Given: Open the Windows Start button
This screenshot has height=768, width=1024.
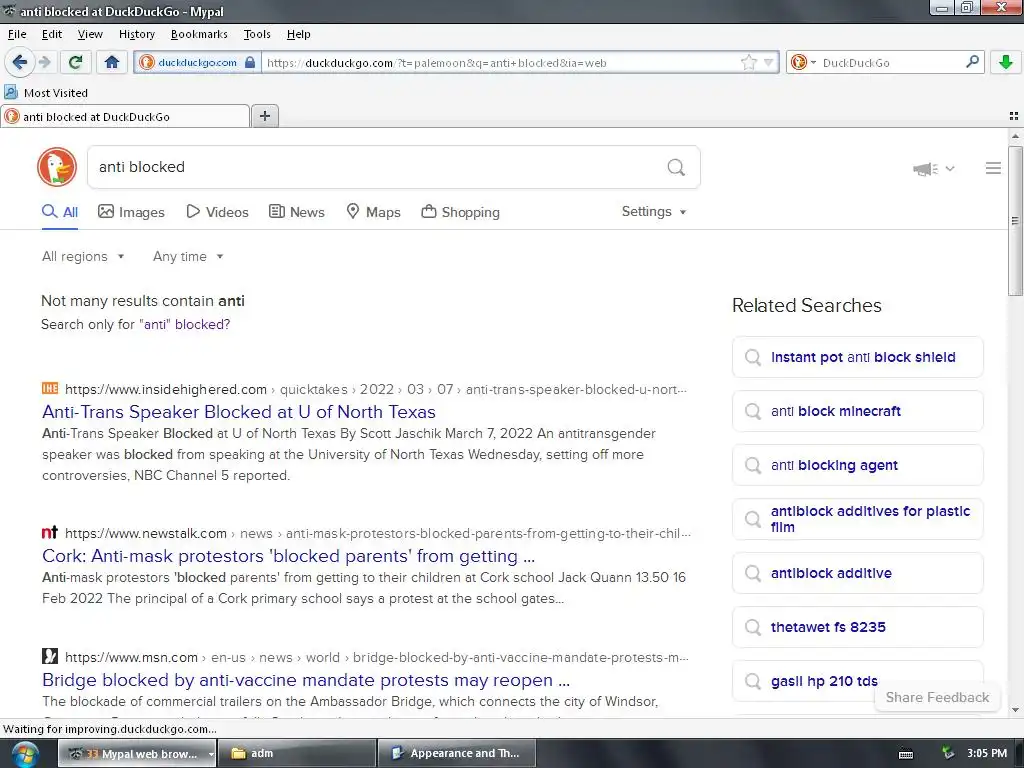Looking at the screenshot, I should point(25,754).
